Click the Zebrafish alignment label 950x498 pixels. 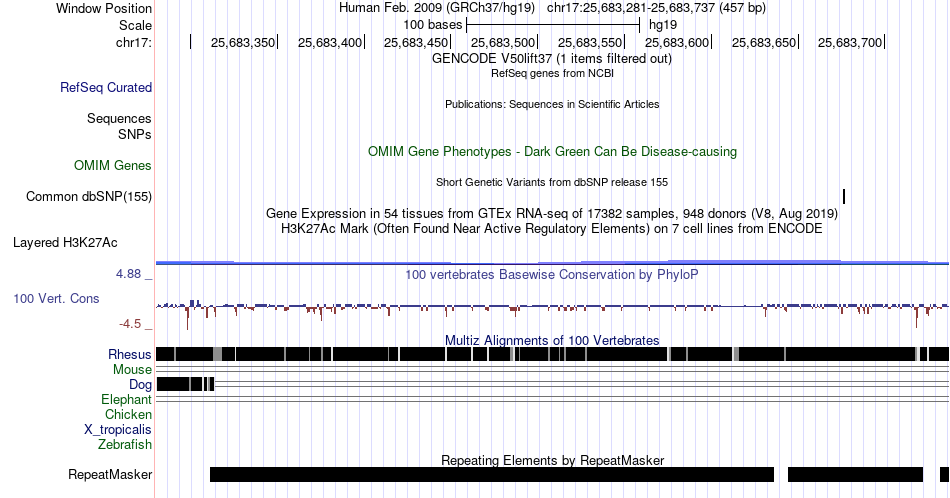coord(125,444)
